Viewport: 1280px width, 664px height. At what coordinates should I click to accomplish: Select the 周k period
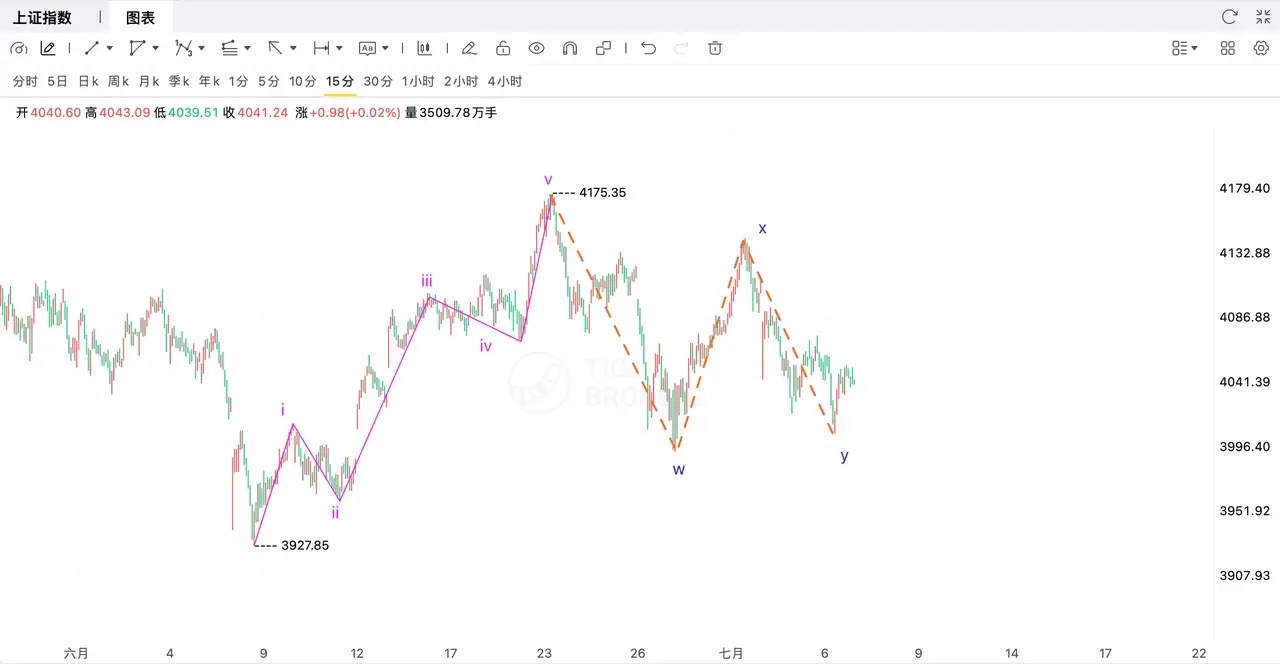click(118, 81)
